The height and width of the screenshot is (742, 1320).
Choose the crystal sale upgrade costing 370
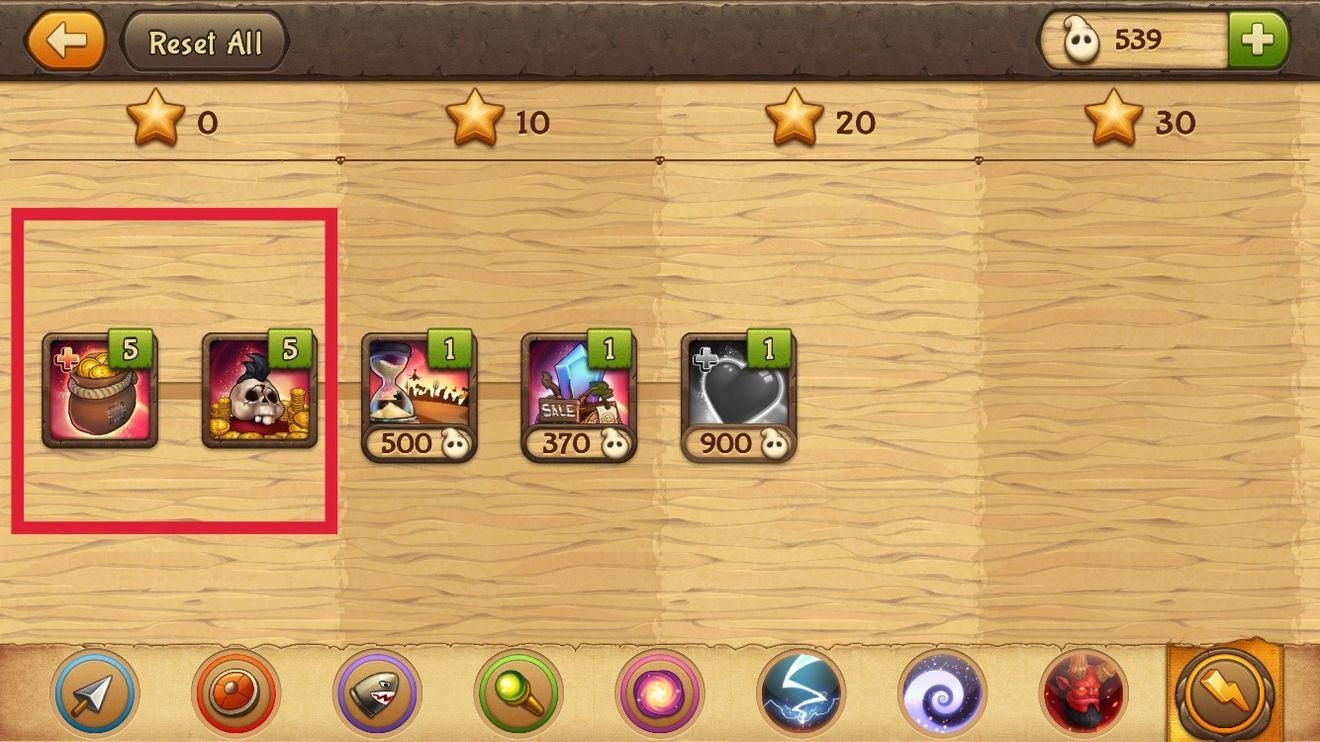point(579,395)
